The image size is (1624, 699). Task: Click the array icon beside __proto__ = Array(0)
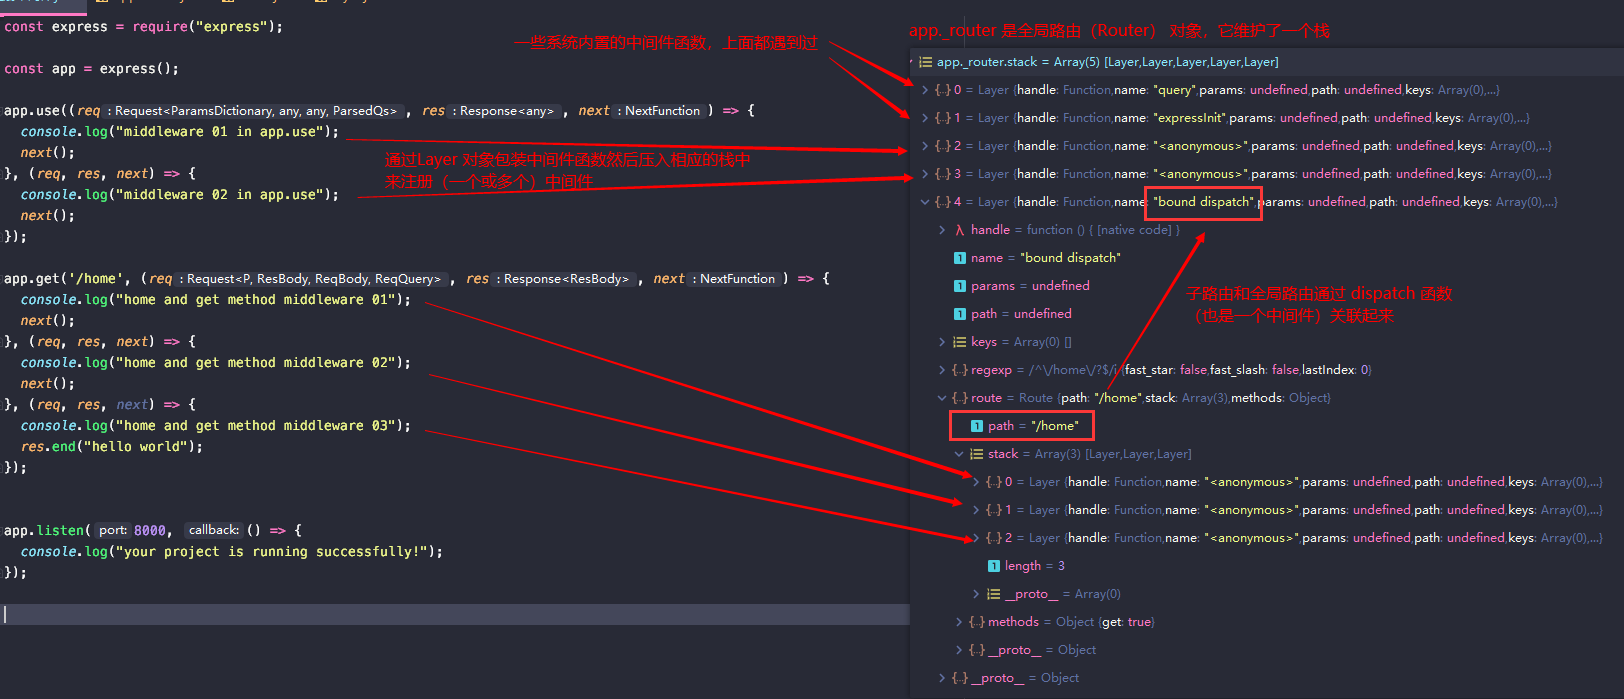(x=994, y=594)
